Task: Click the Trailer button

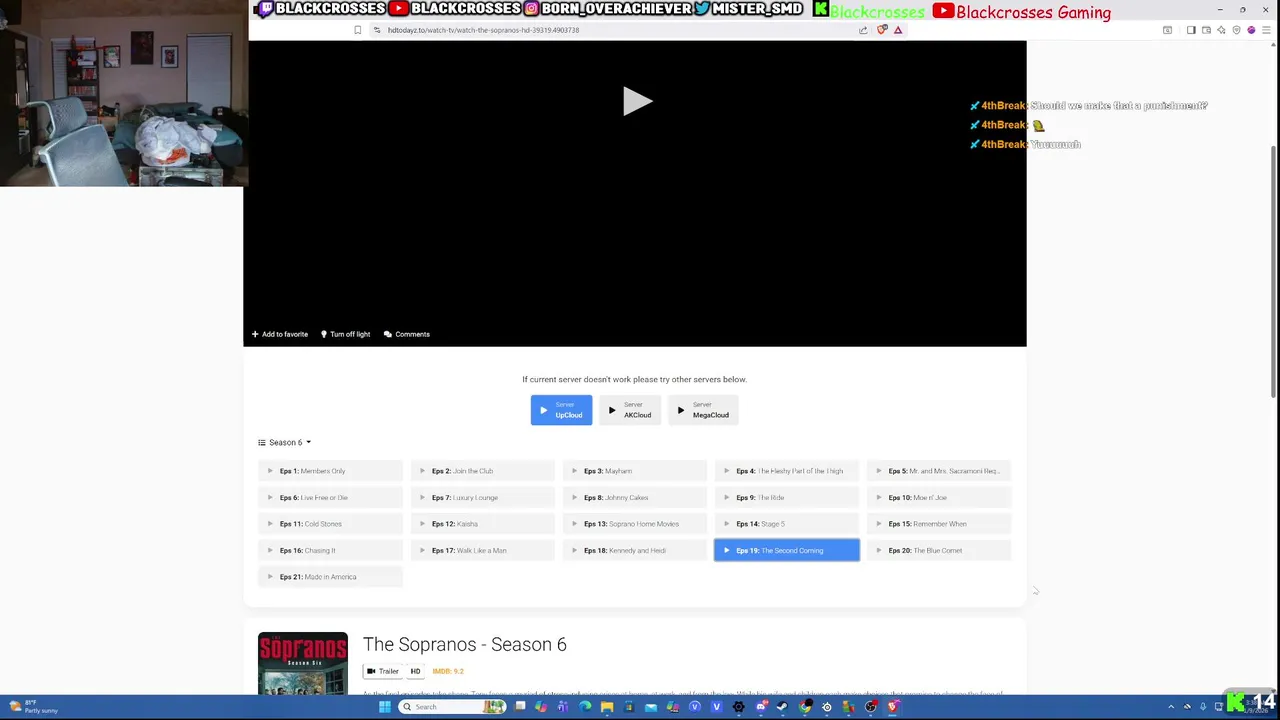Action: pyautogui.click(x=382, y=671)
